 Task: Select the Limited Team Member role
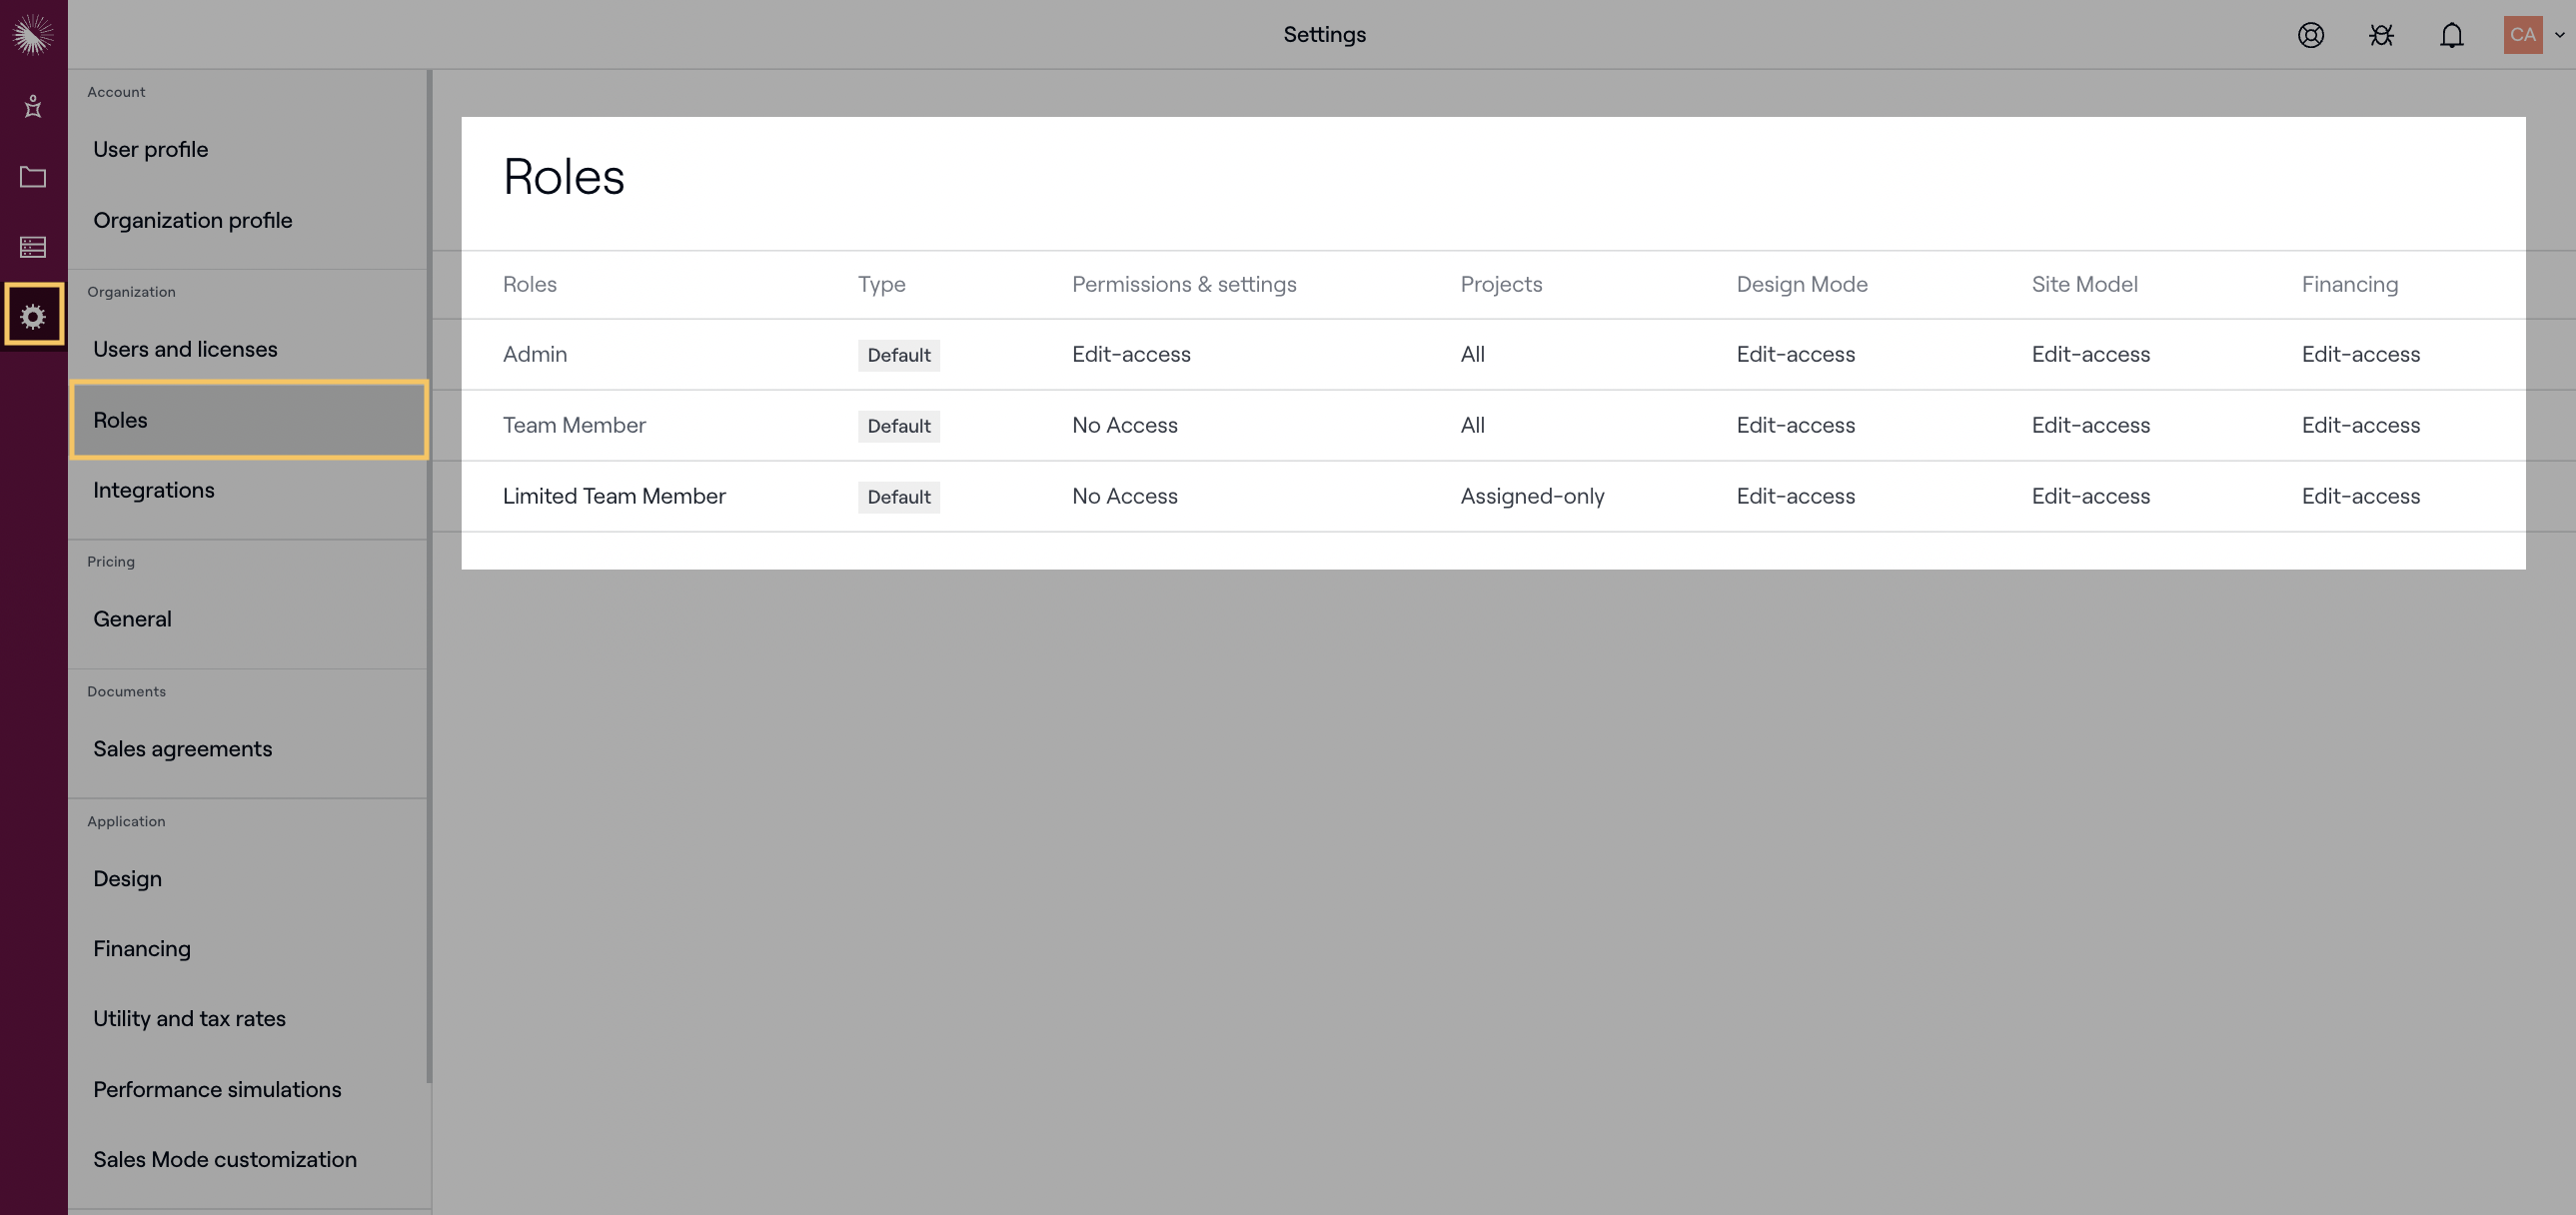coord(613,496)
